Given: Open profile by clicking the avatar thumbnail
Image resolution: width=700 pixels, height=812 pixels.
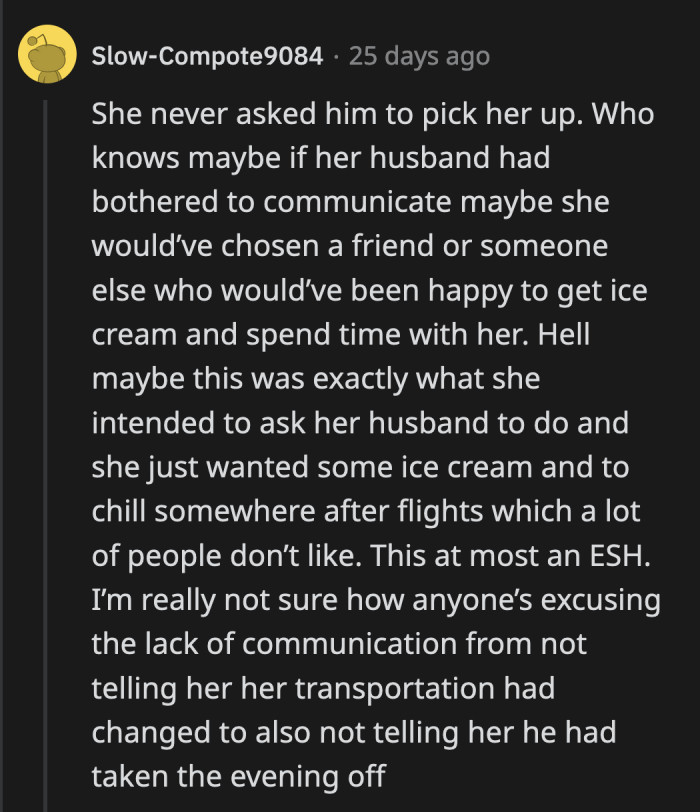Looking at the screenshot, I should (47, 56).
